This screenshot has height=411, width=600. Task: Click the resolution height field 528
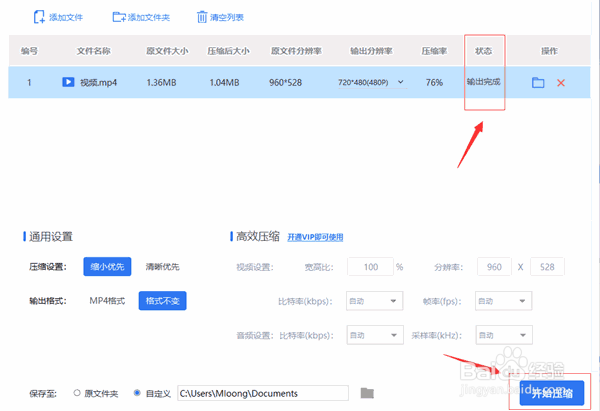547,267
